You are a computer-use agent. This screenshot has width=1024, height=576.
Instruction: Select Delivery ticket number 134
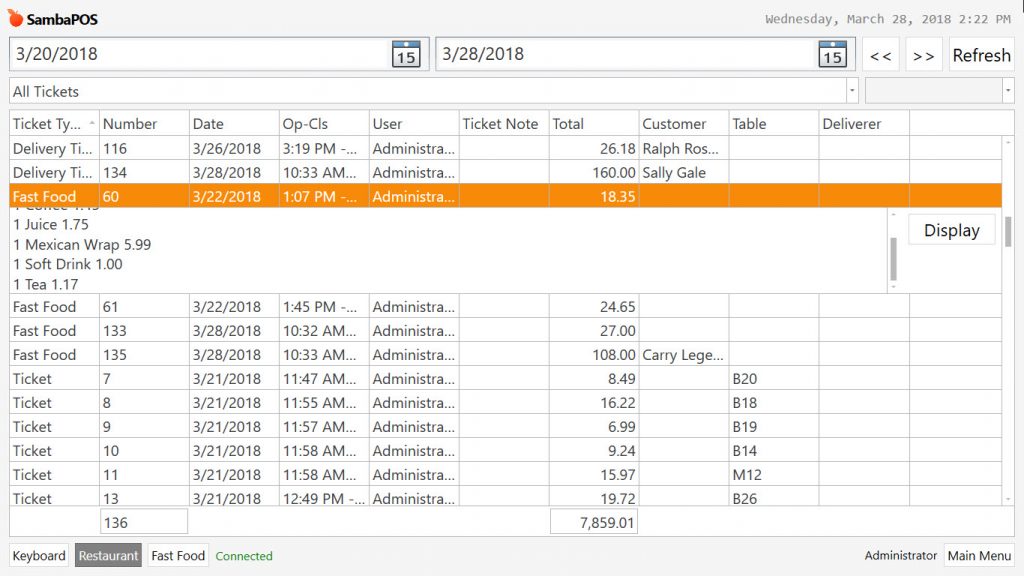(505, 172)
